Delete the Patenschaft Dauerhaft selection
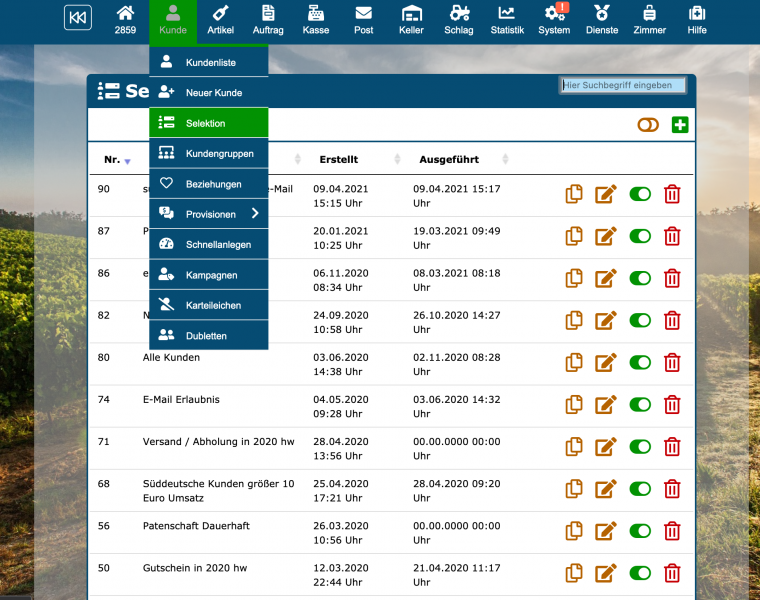760x600 pixels. coord(672,531)
